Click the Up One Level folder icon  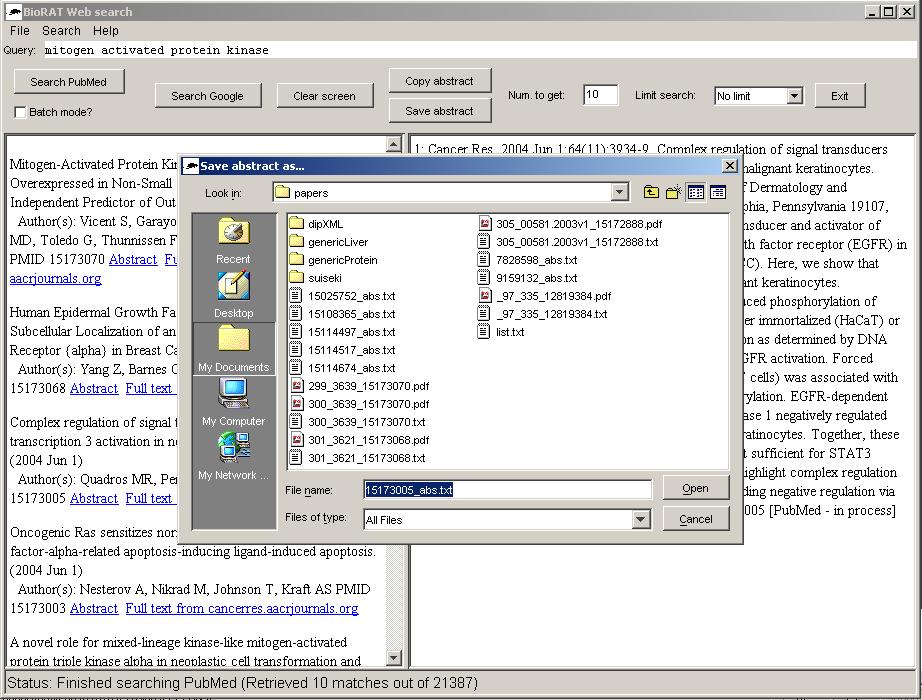[651, 192]
